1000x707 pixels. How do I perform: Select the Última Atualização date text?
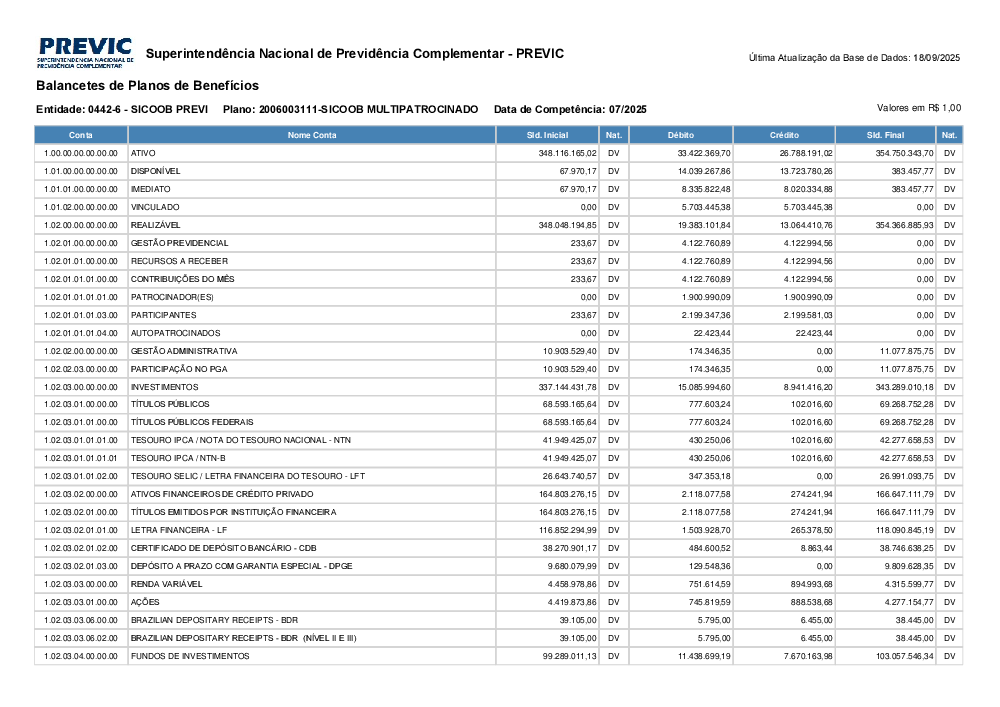tap(854, 58)
